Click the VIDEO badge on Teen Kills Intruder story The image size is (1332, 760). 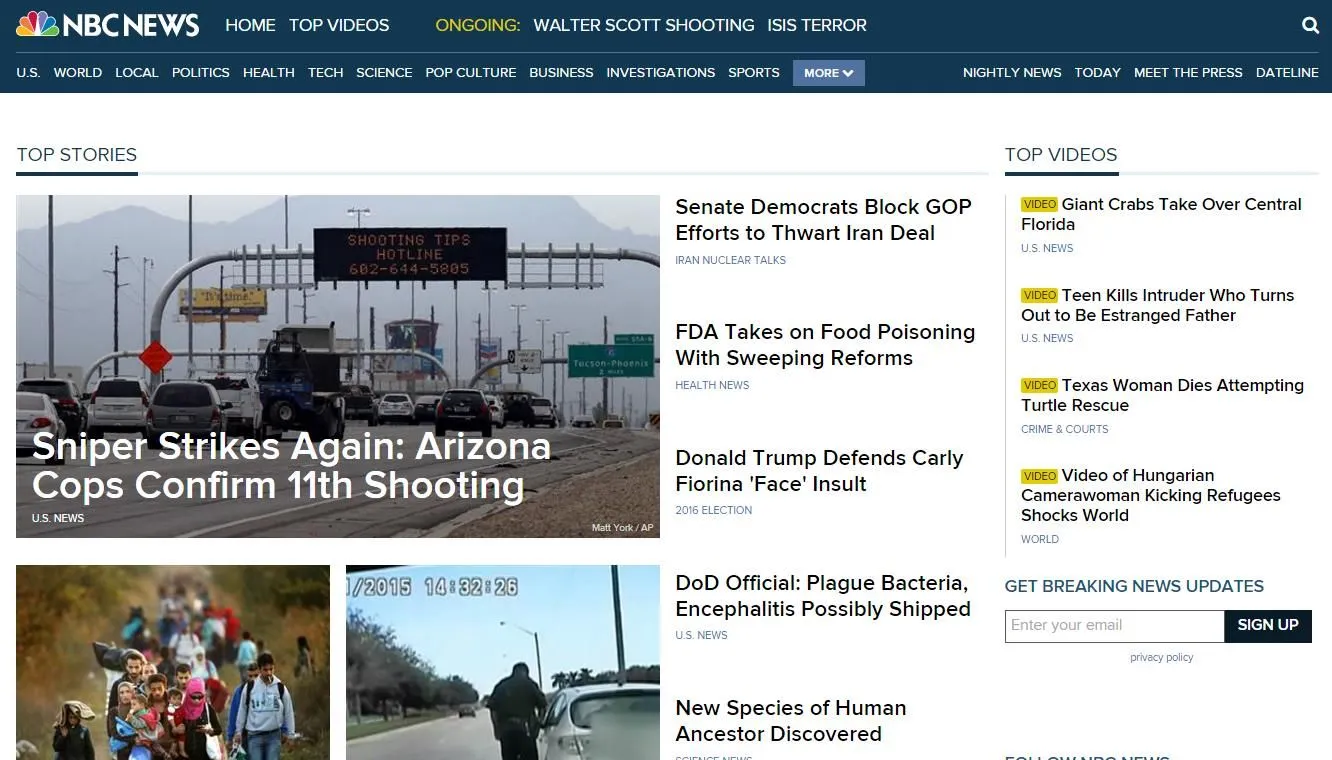tap(1040, 295)
